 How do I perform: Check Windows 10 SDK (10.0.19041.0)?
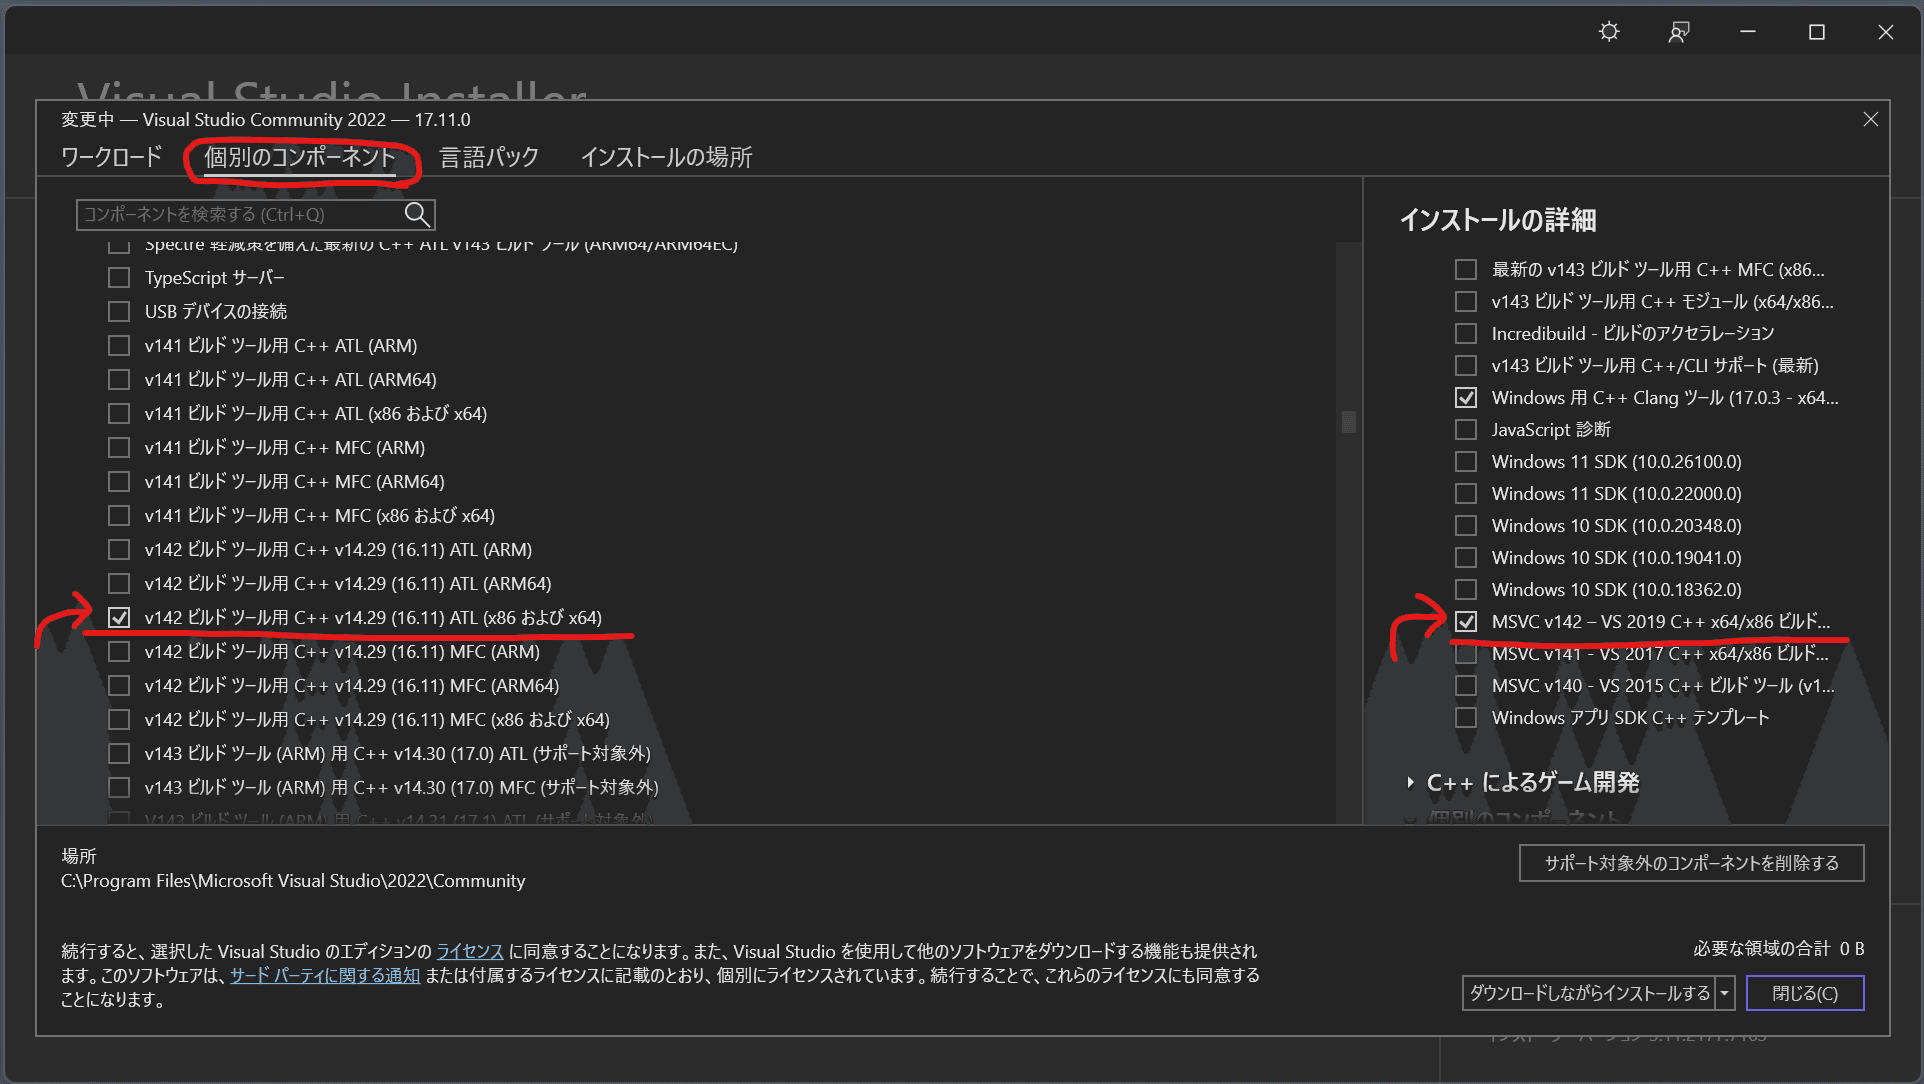pyautogui.click(x=1466, y=557)
